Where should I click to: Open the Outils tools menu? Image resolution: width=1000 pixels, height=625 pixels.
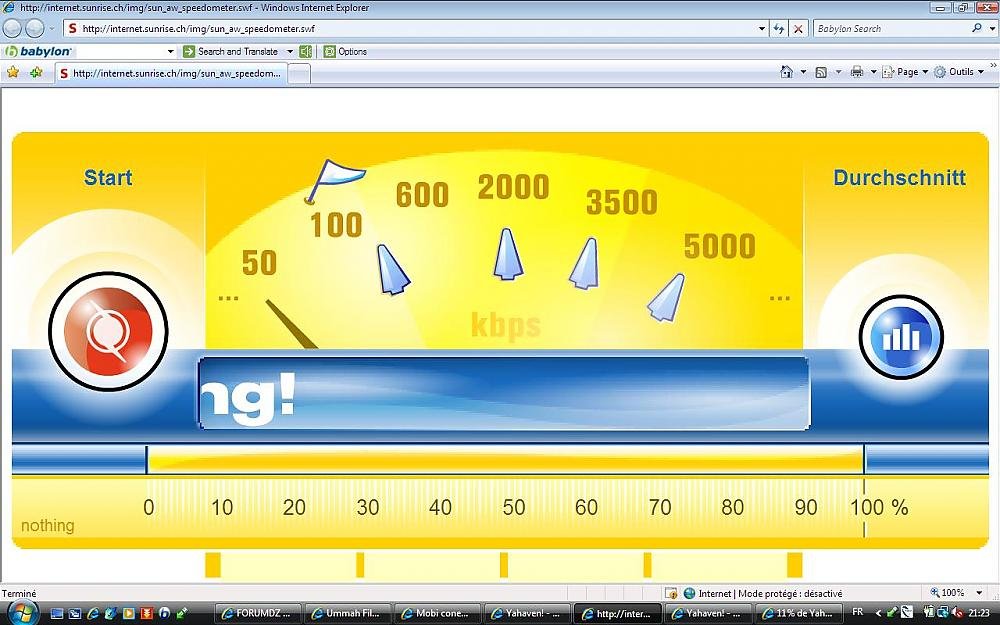pos(959,72)
